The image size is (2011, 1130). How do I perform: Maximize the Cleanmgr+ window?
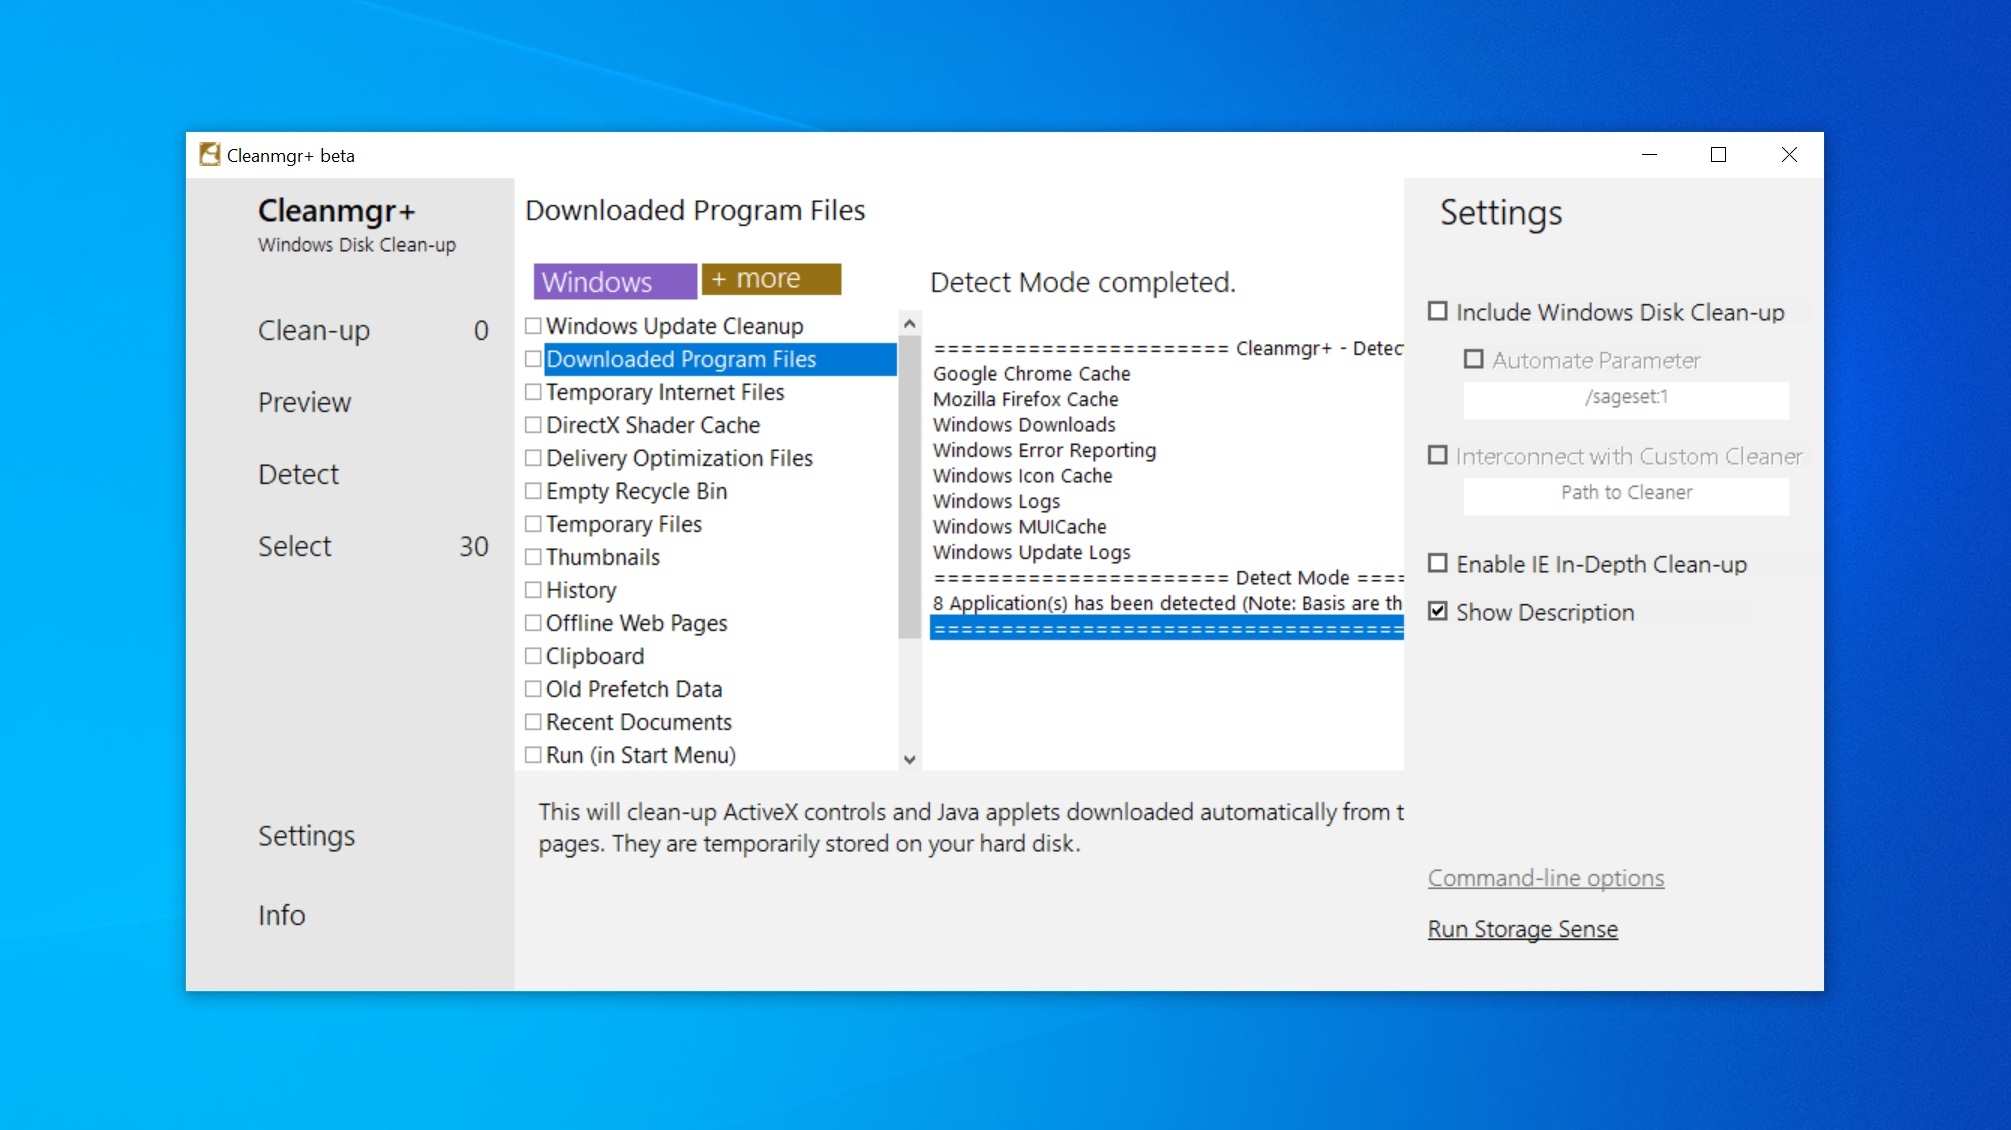pyautogui.click(x=1718, y=155)
